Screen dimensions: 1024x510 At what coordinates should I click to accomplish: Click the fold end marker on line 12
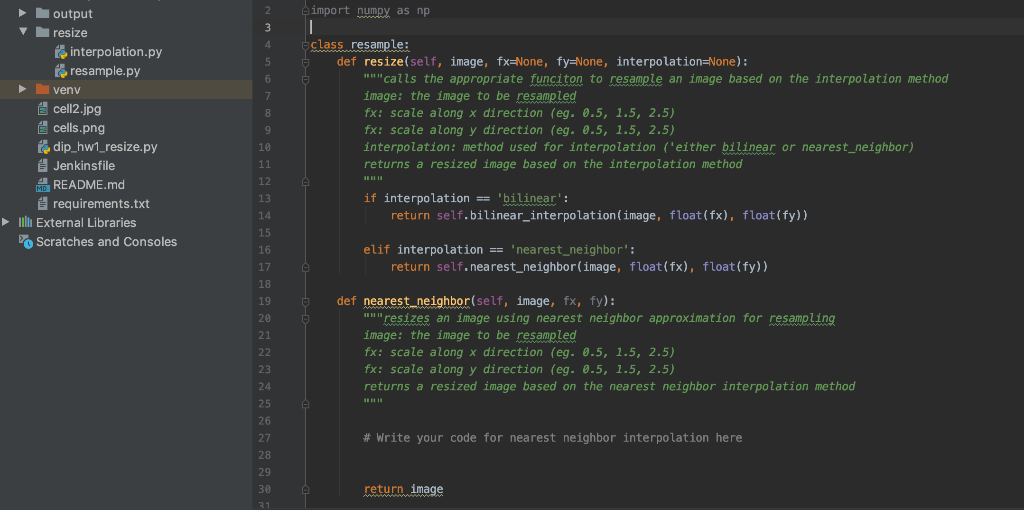point(305,182)
